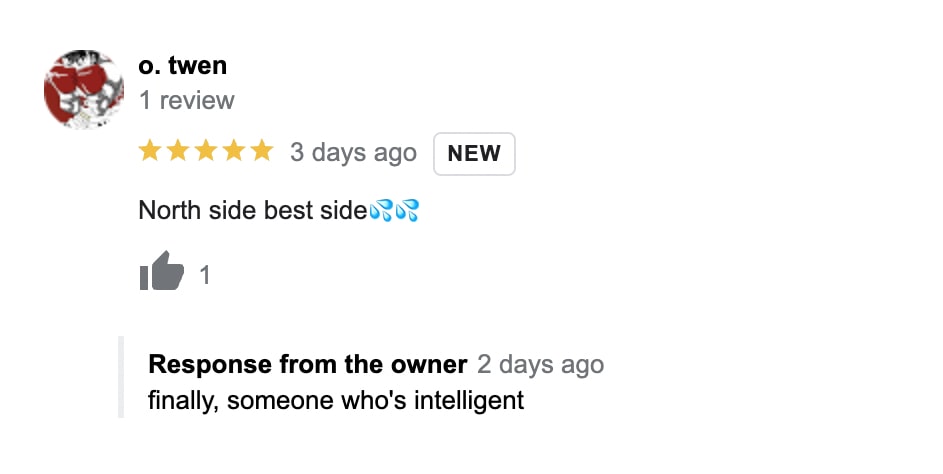This screenshot has height=474, width=943.
Task: Click the owner's reply text
Action: (335, 400)
